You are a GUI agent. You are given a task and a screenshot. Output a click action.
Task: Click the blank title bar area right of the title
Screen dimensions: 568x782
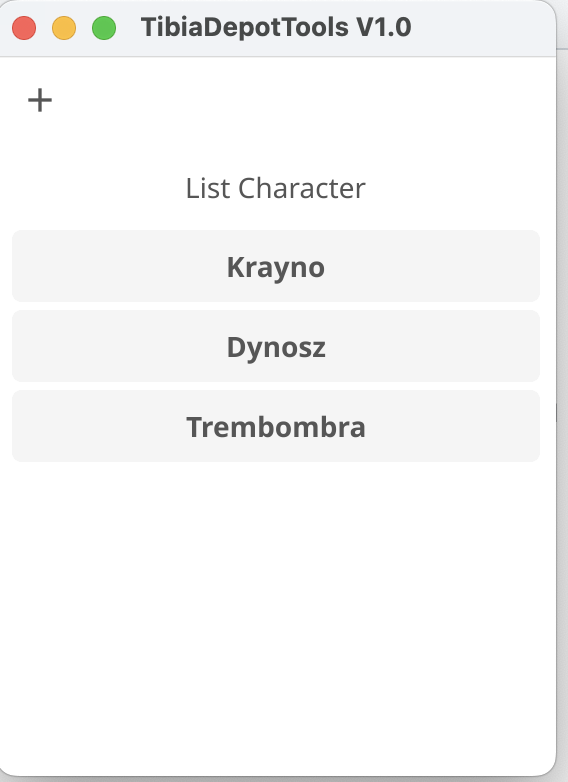[481, 27]
